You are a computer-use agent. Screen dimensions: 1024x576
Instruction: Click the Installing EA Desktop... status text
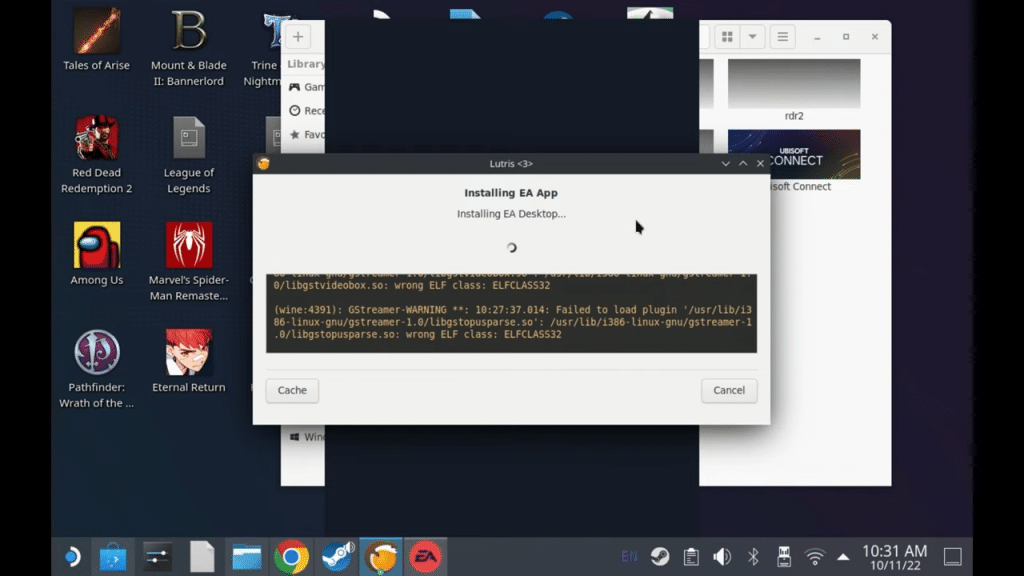[511, 214]
